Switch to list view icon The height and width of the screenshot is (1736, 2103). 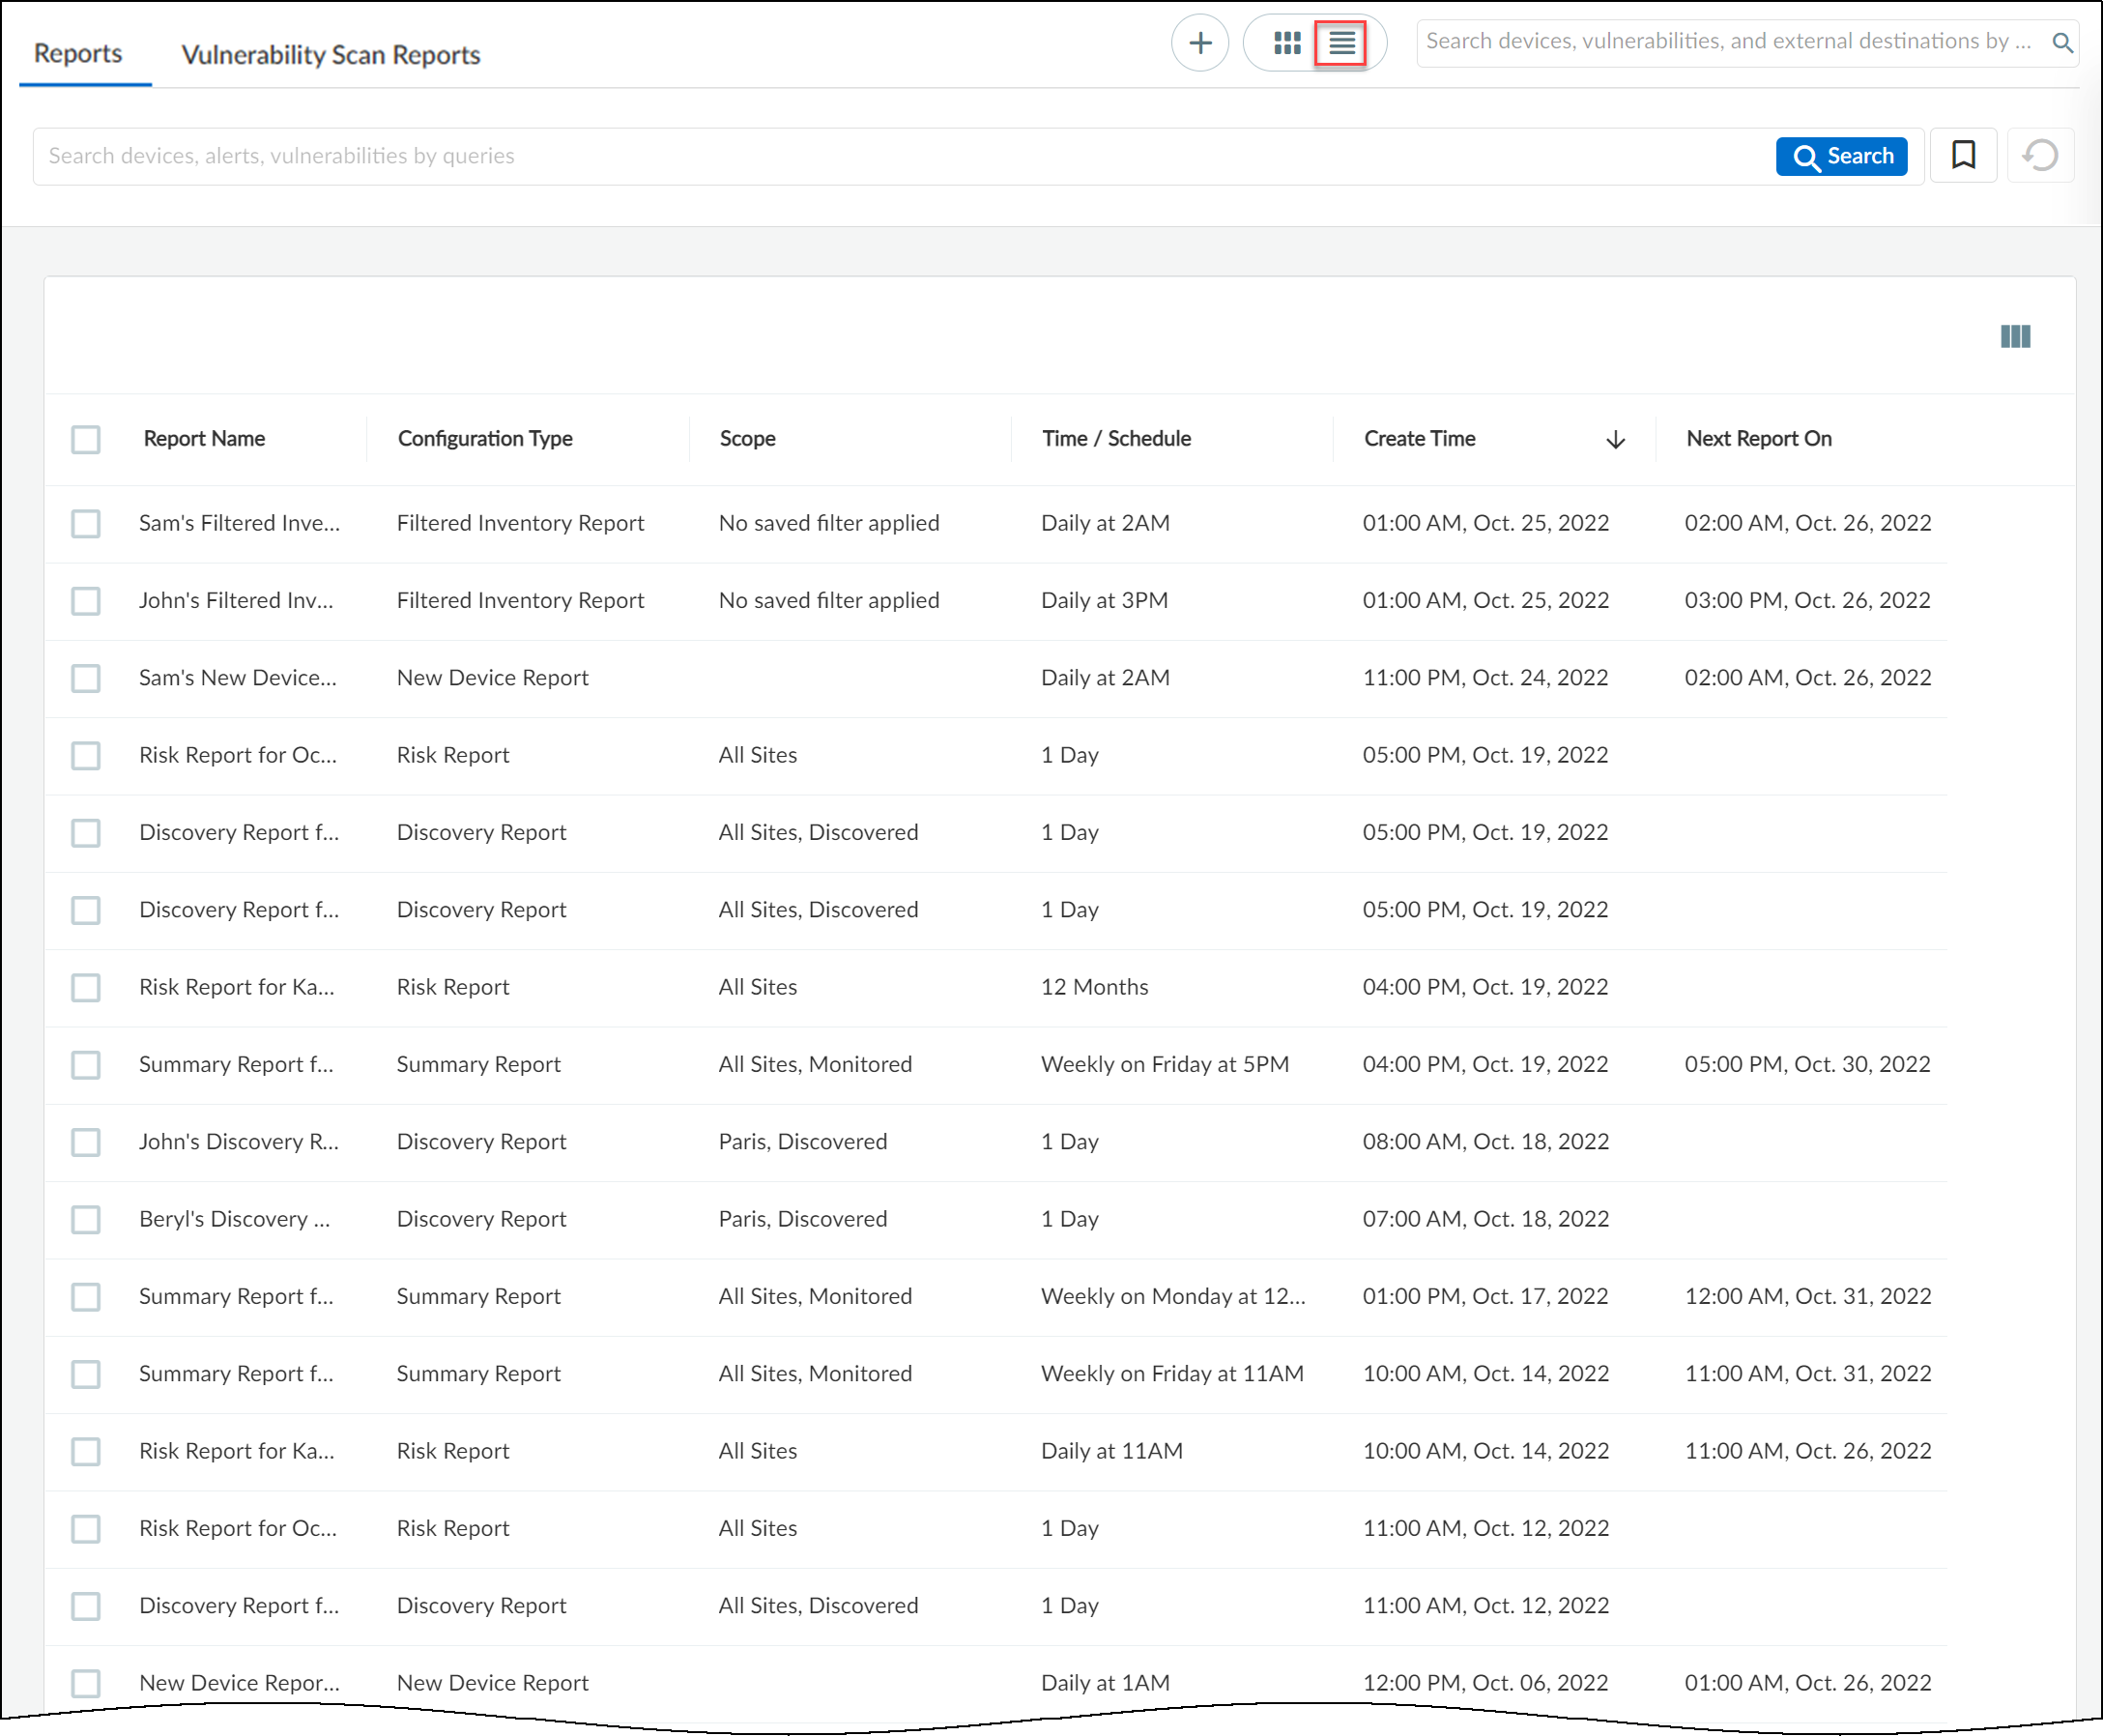(x=1341, y=43)
